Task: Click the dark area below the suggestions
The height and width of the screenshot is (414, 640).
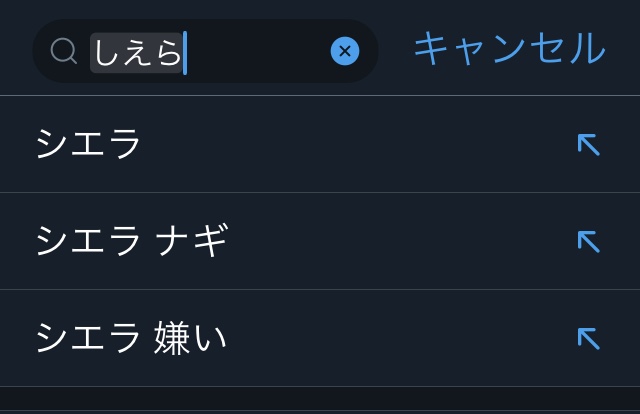Action: tap(320, 401)
